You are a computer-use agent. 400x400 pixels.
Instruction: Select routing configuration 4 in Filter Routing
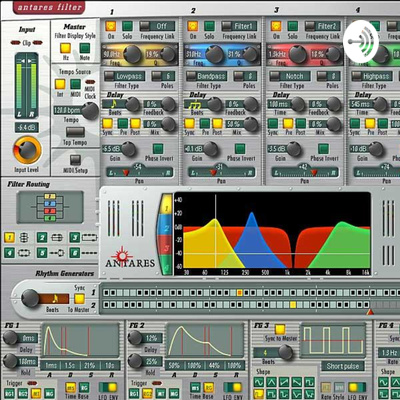(9, 253)
